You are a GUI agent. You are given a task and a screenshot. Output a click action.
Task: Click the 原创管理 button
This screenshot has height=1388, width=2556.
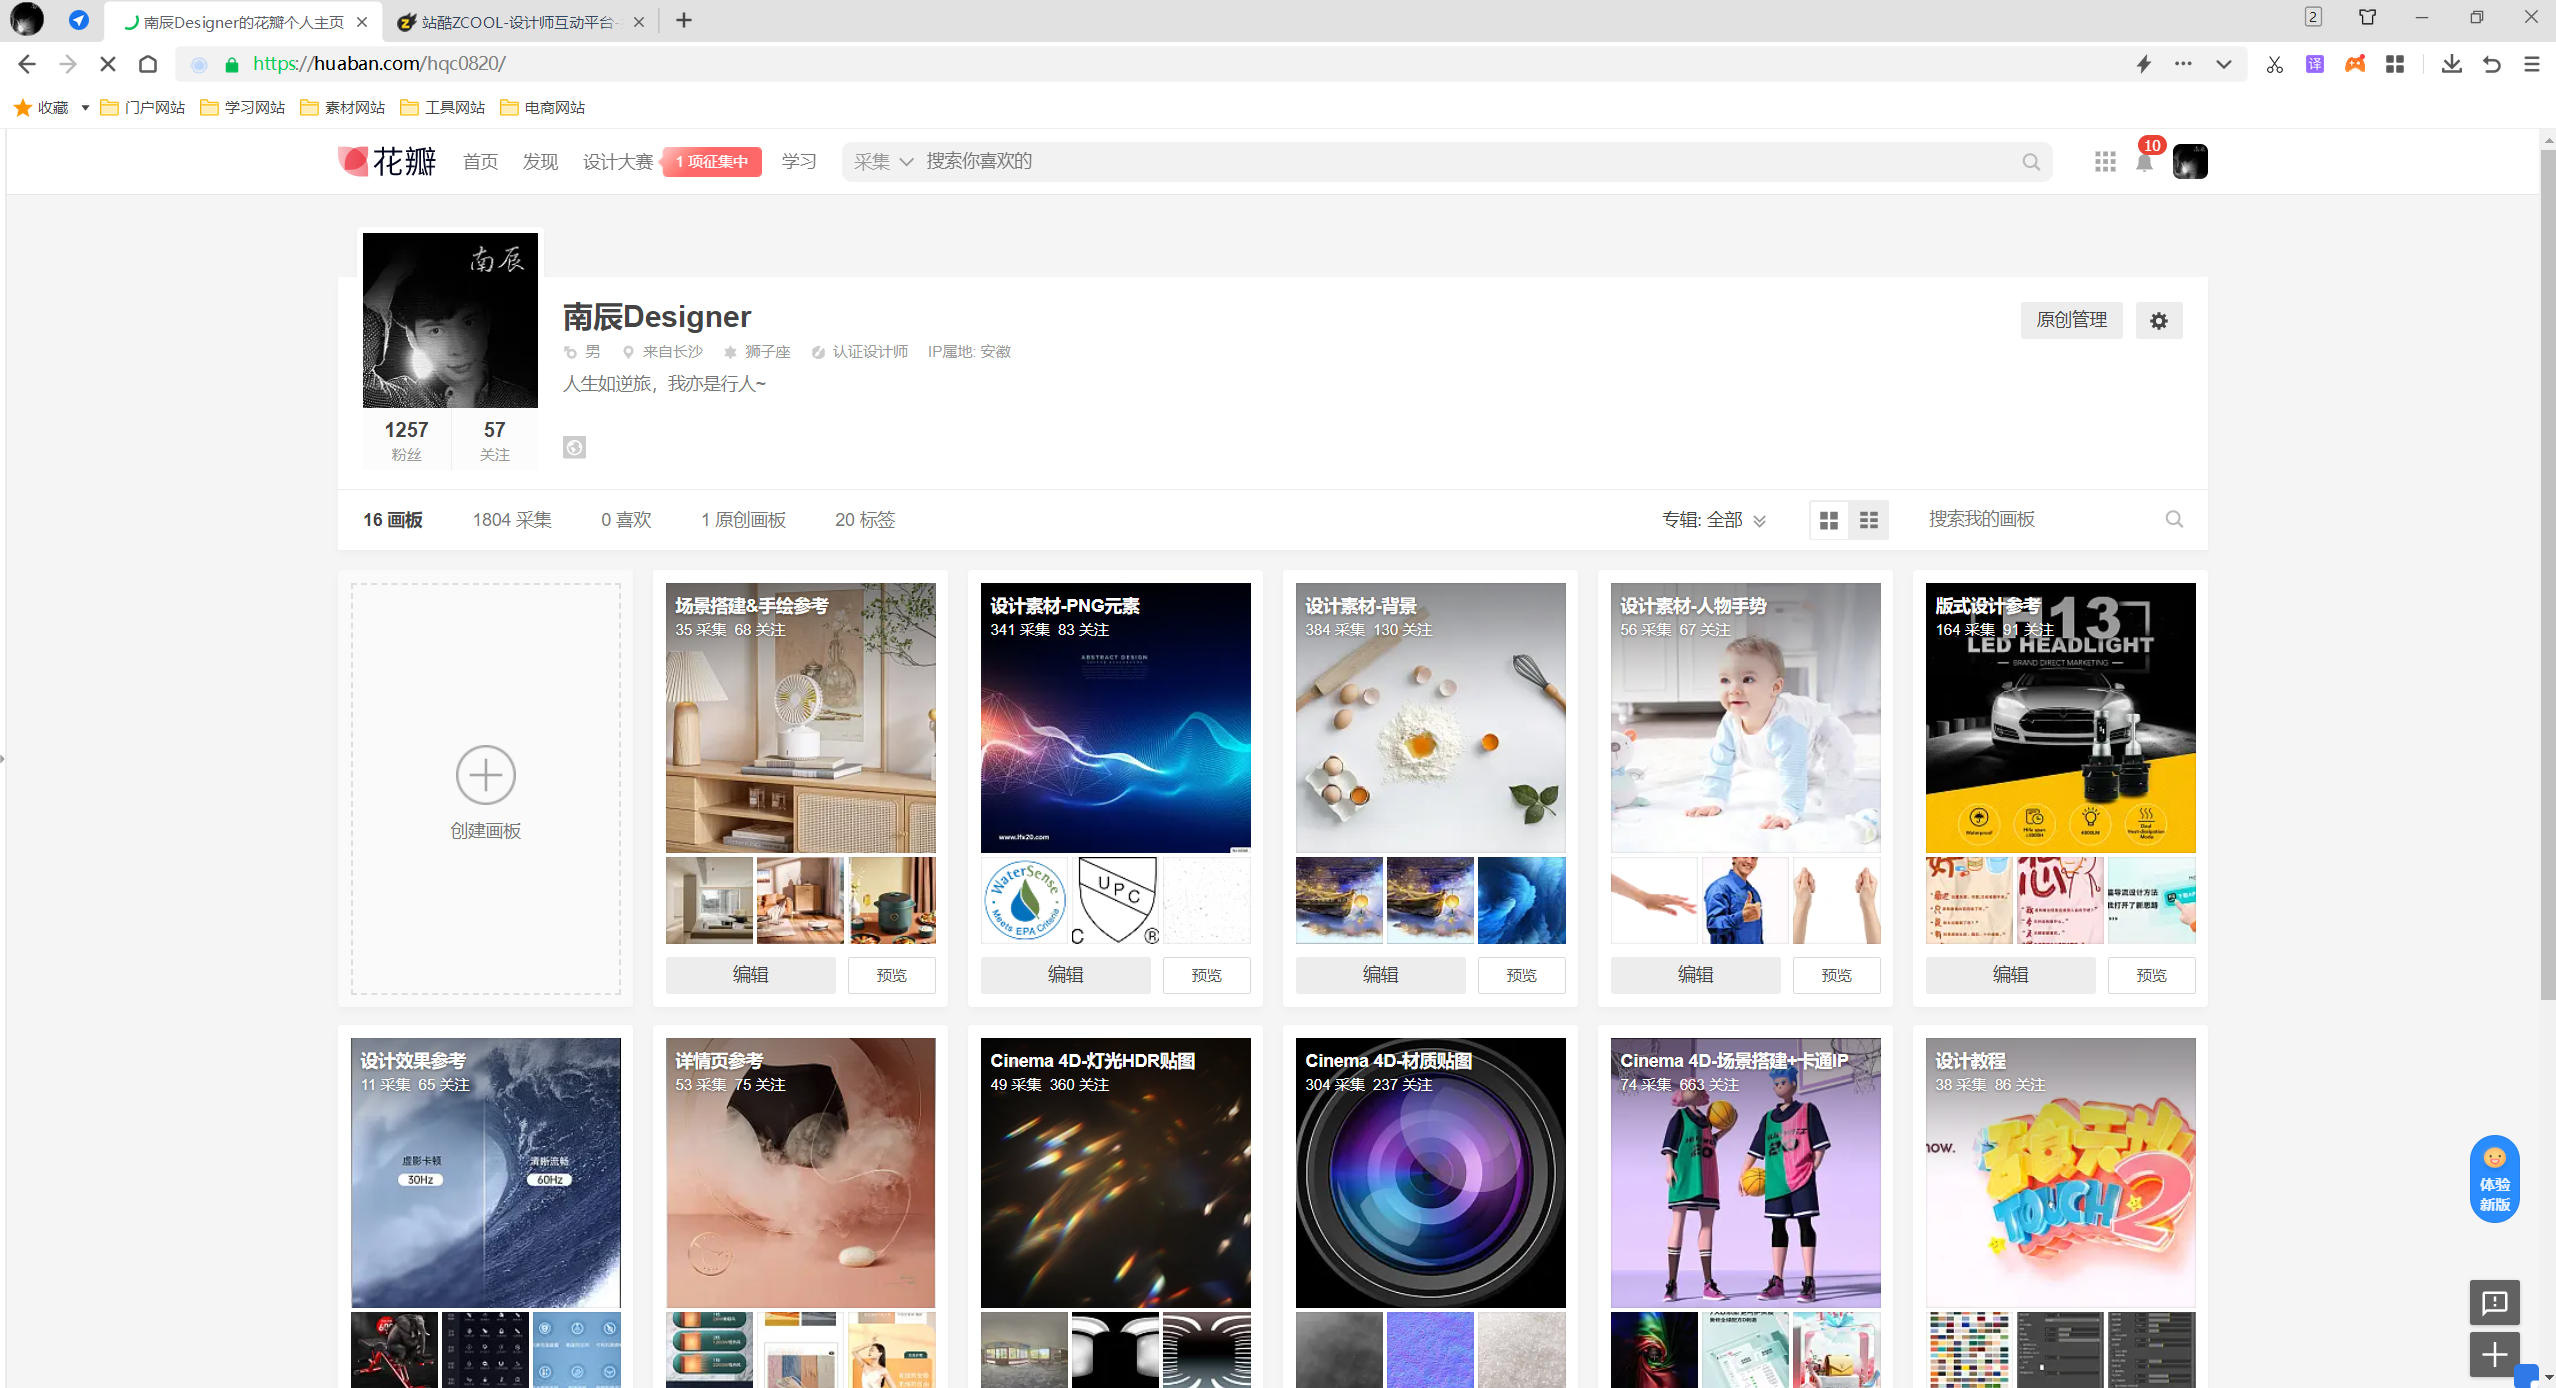pos(2071,320)
